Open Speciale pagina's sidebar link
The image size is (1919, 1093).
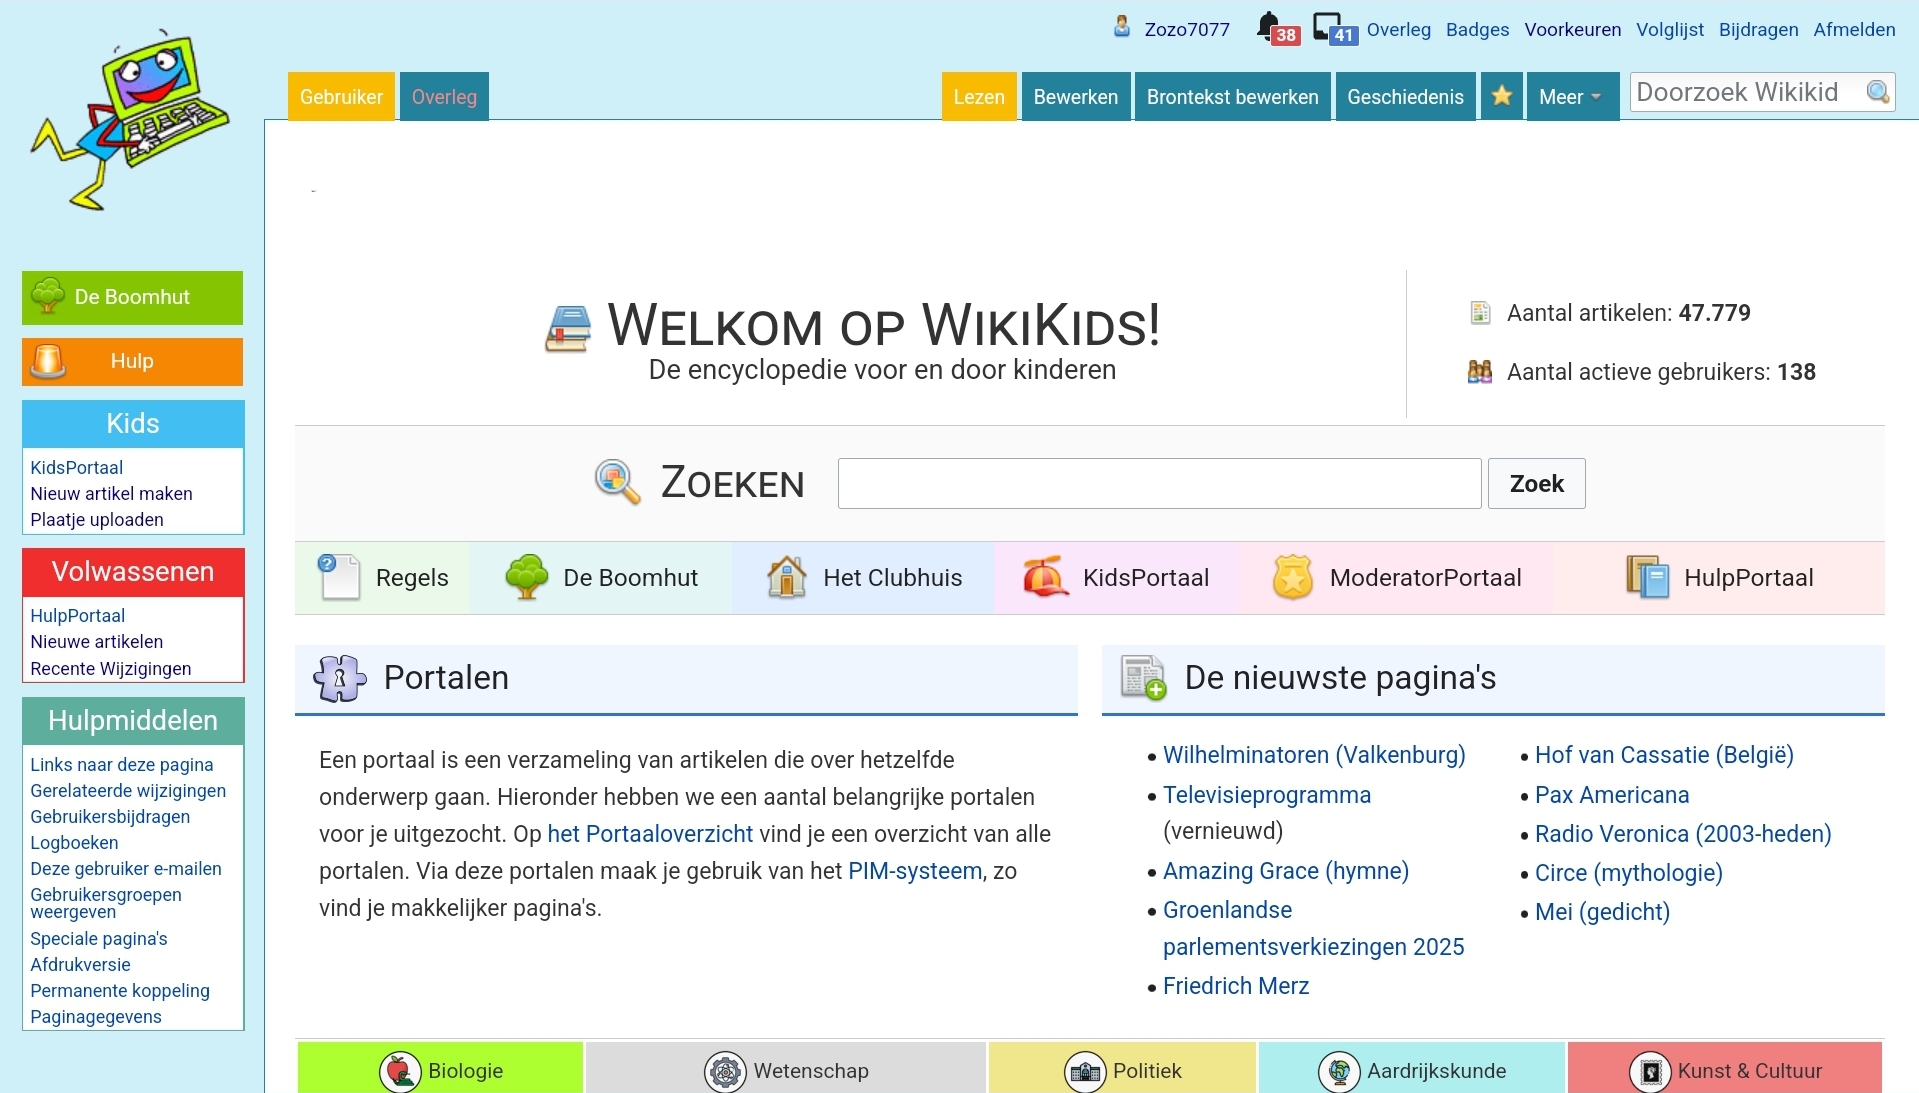[x=98, y=938]
